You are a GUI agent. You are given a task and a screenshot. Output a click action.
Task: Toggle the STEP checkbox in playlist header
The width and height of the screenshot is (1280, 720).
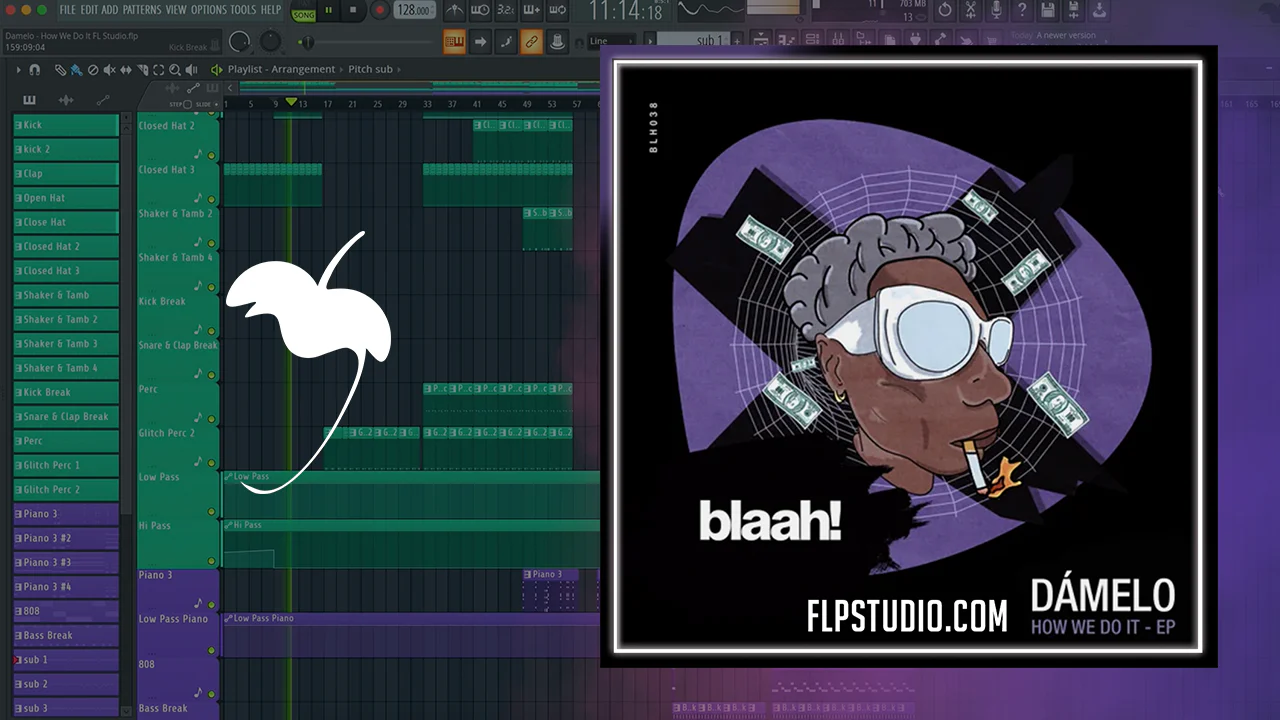tap(187, 104)
